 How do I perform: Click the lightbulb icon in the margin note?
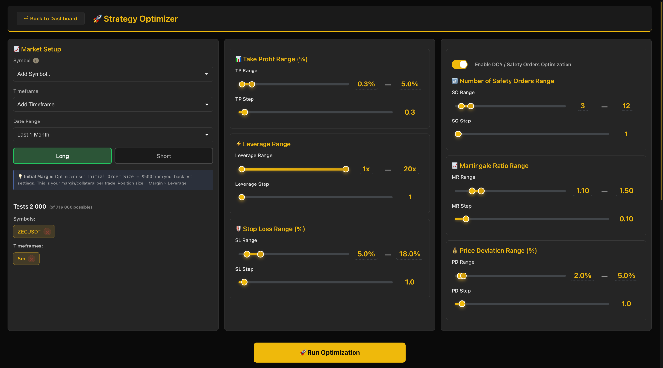20,176
